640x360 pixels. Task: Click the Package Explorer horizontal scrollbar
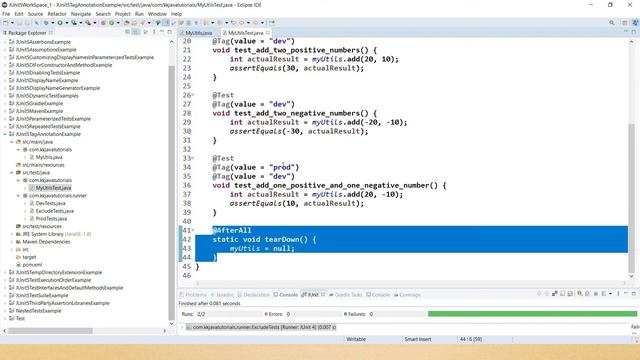[x=50, y=331]
